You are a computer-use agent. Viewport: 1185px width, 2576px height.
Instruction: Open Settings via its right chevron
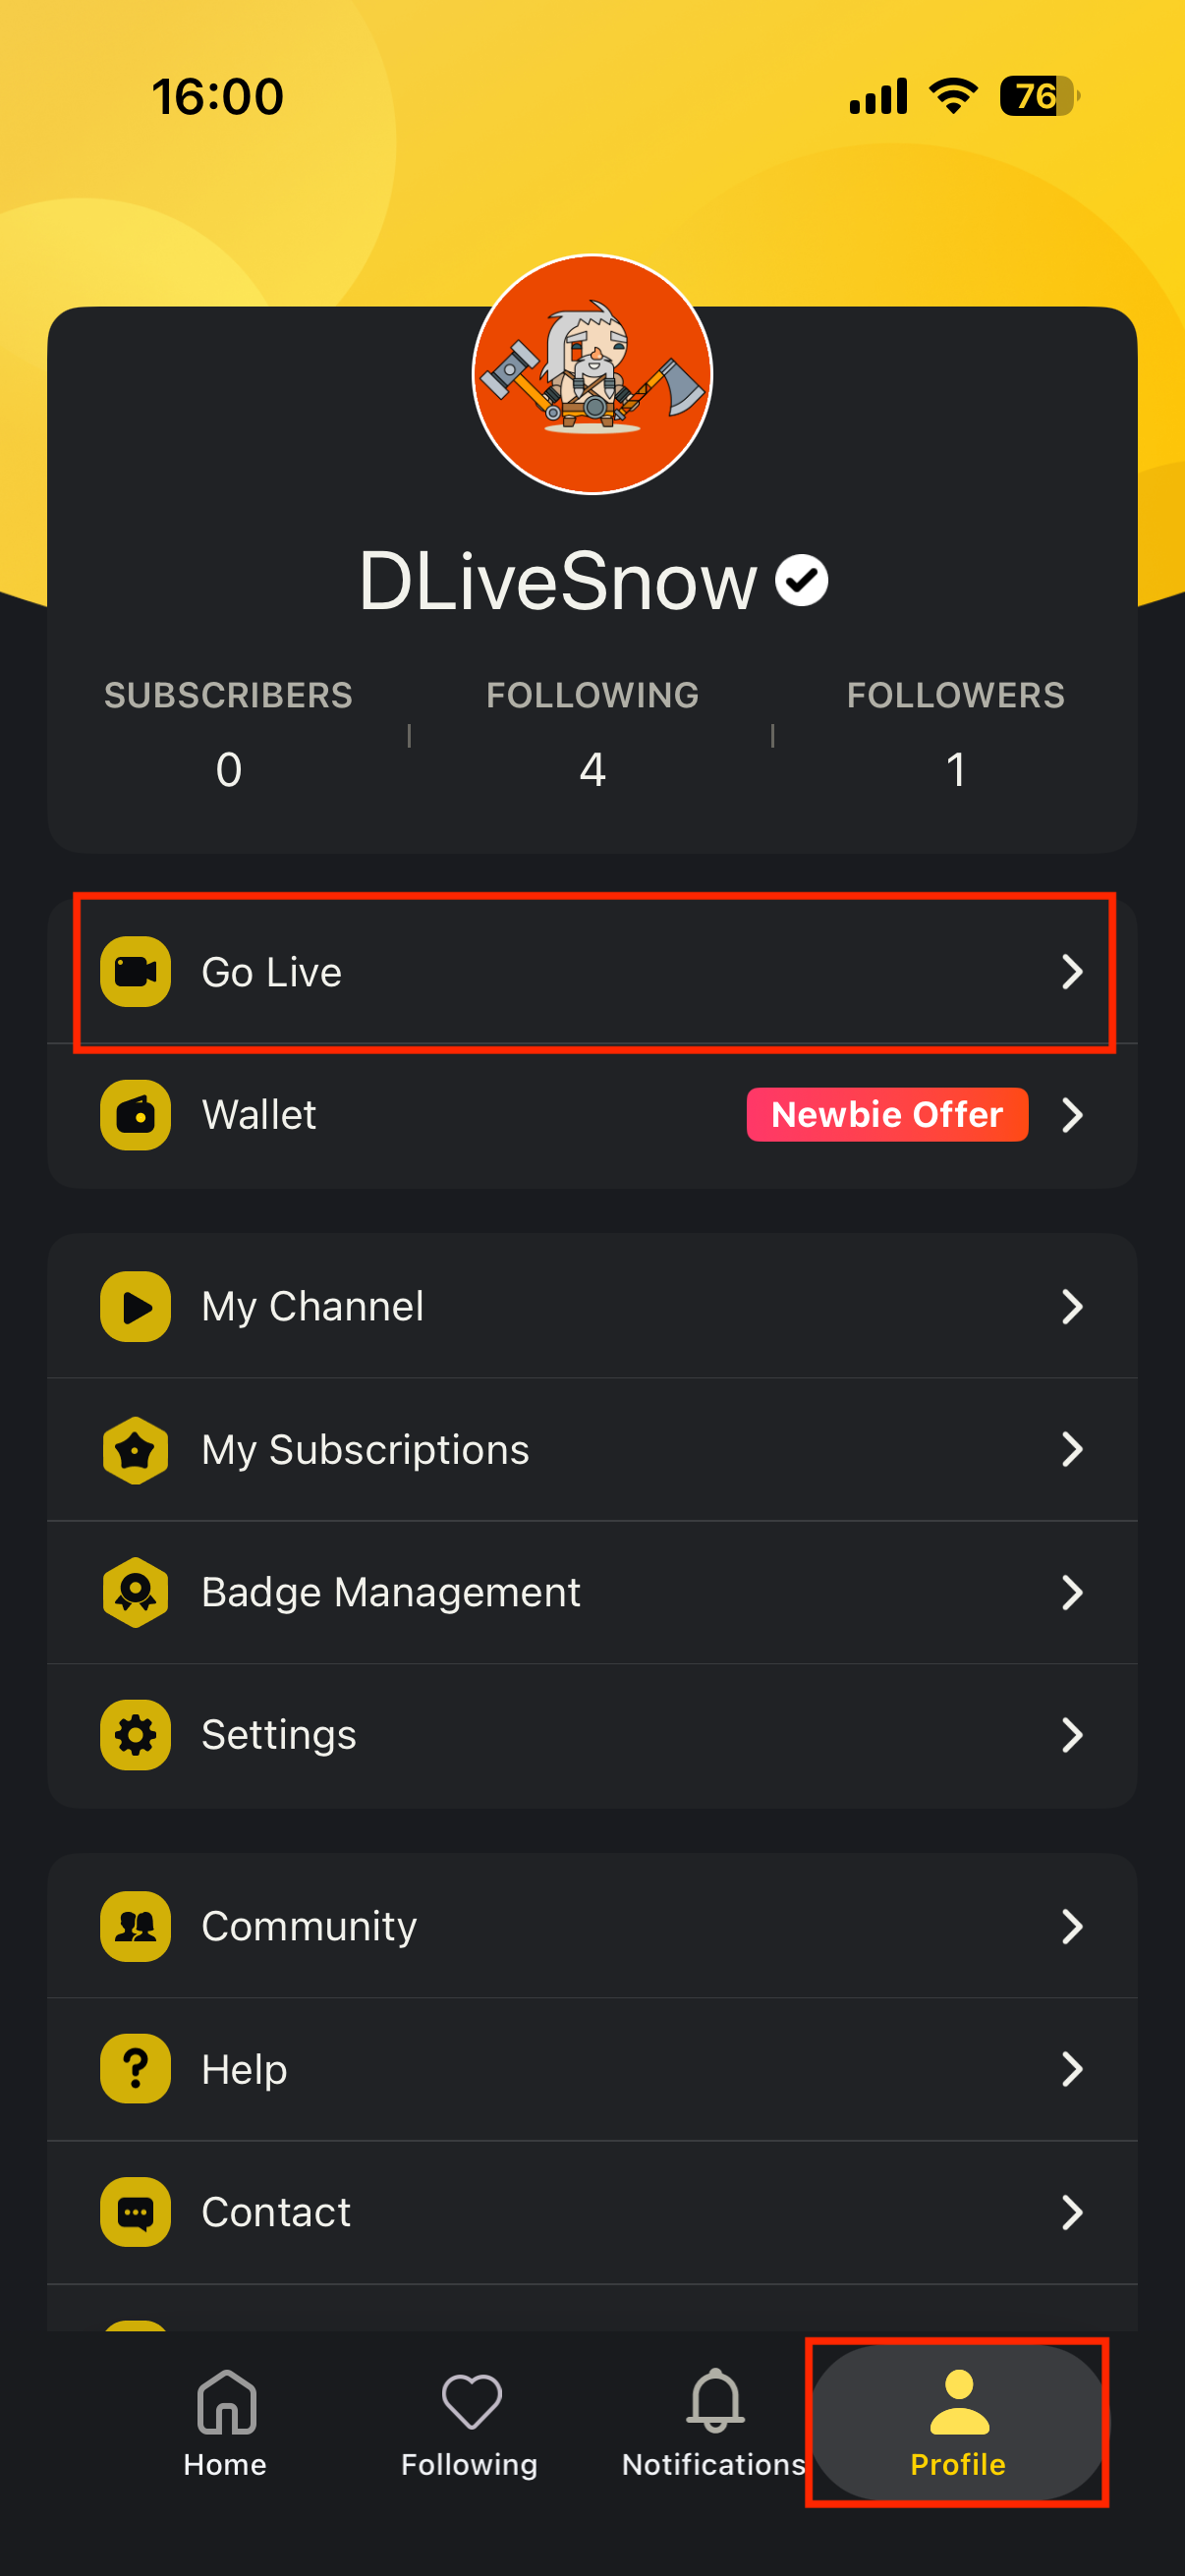[1071, 1735]
